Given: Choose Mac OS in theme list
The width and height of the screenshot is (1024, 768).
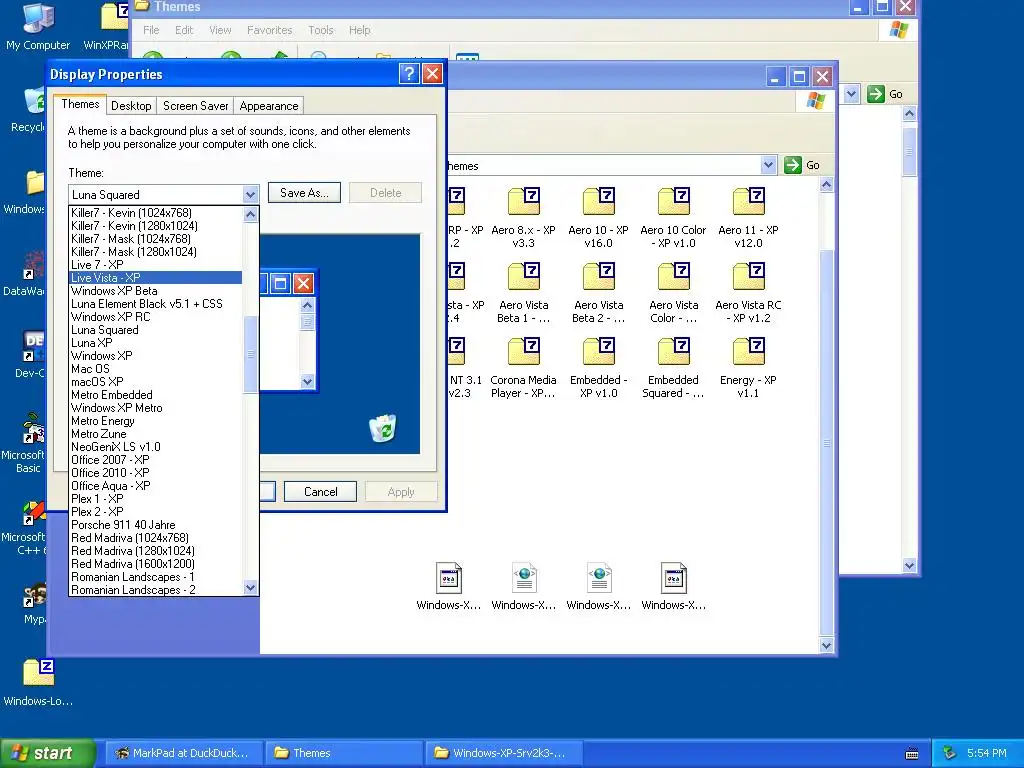Looking at the screenshot, I should [x=155, y=369].
